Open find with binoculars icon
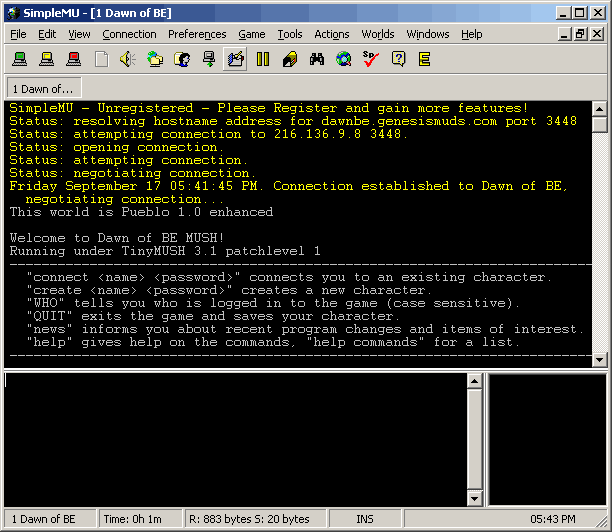 click(x=317, y=59)
